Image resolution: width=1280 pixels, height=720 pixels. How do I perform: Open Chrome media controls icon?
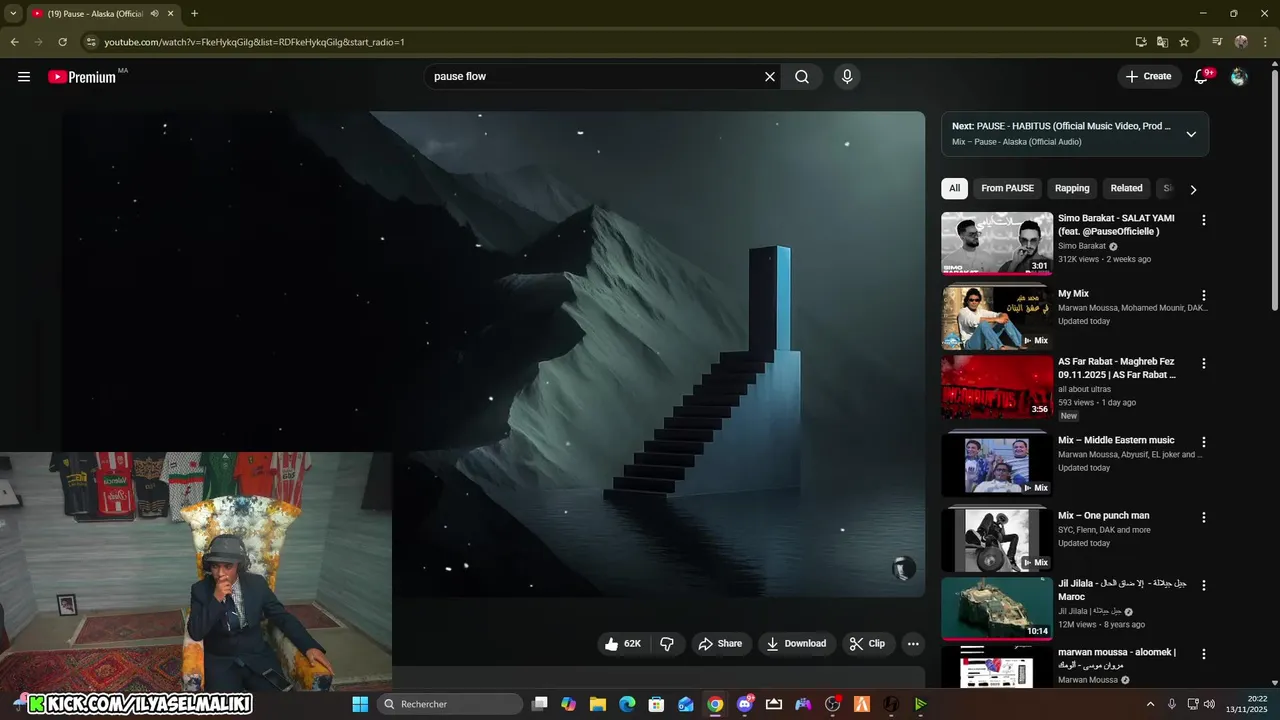click(1217, 42)
